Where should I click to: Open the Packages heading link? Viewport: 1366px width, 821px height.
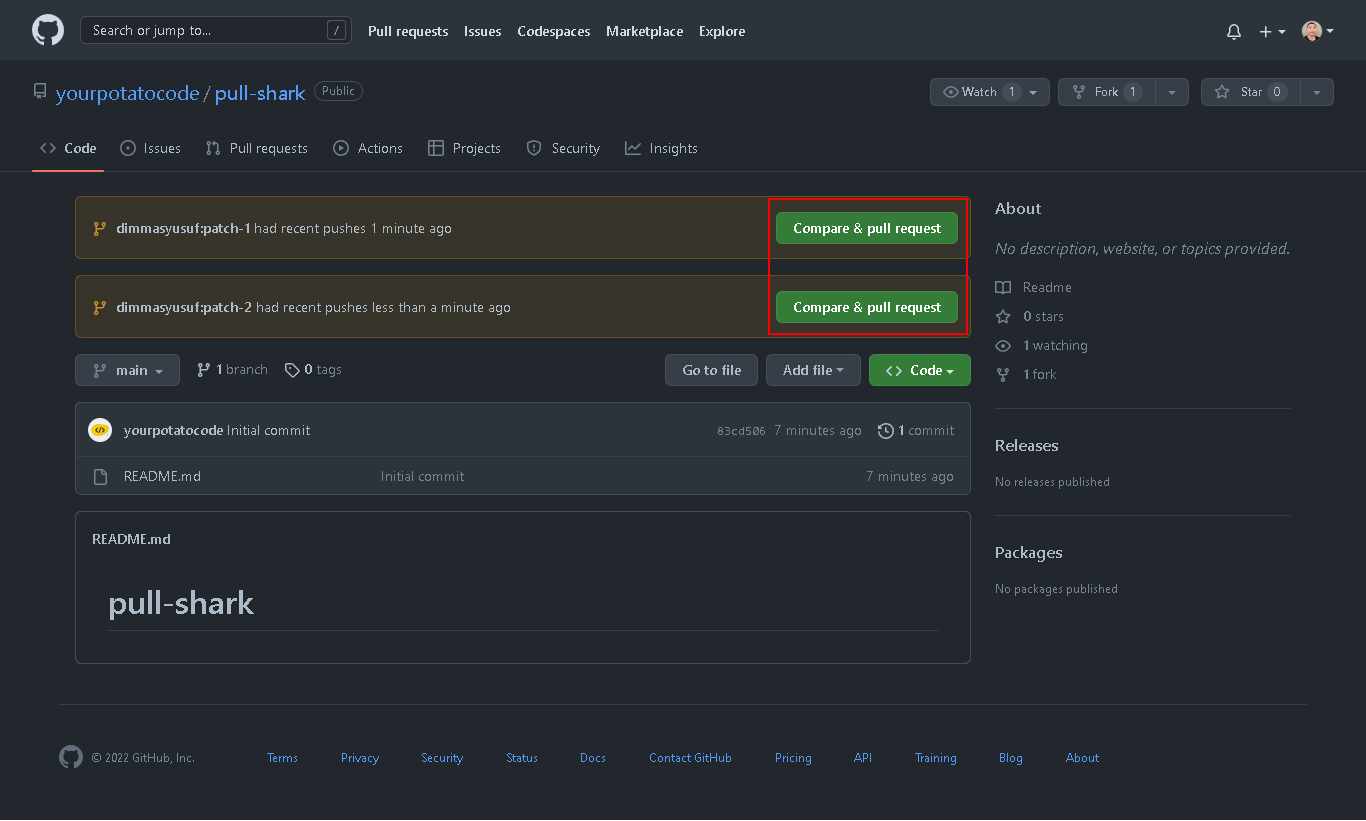pos(1028,552)
